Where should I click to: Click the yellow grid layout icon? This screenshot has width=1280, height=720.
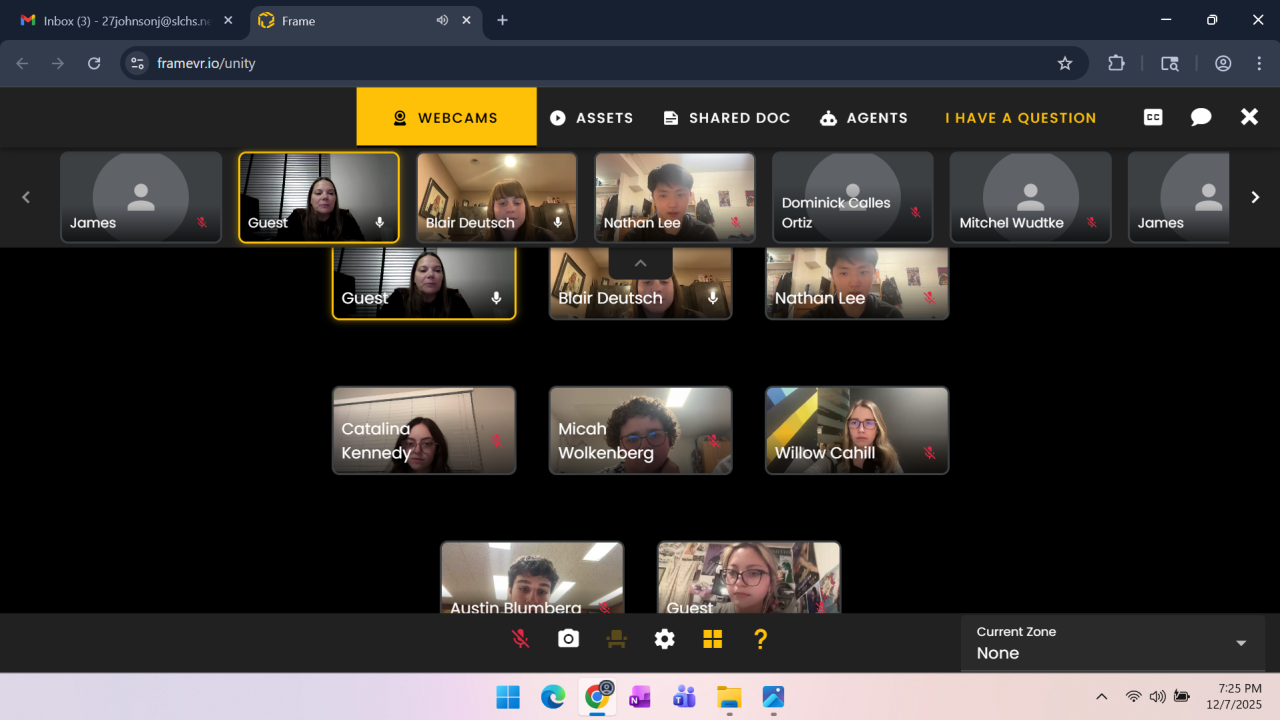pos(712,639)
